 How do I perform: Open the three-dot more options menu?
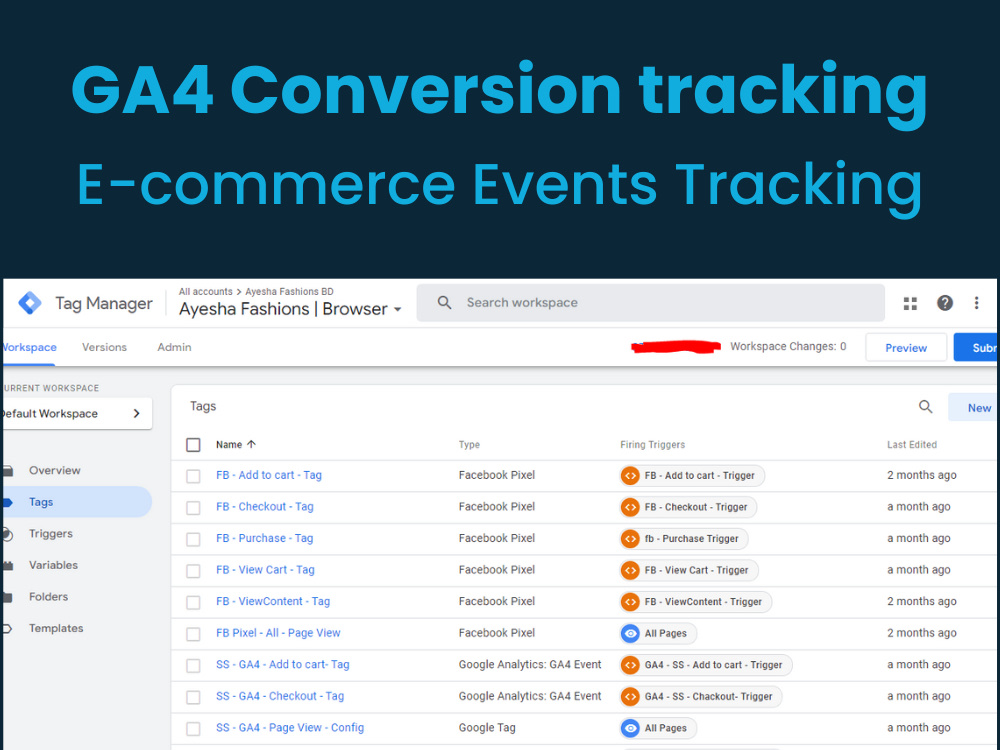pyautogui.click(x=976, y=303)
